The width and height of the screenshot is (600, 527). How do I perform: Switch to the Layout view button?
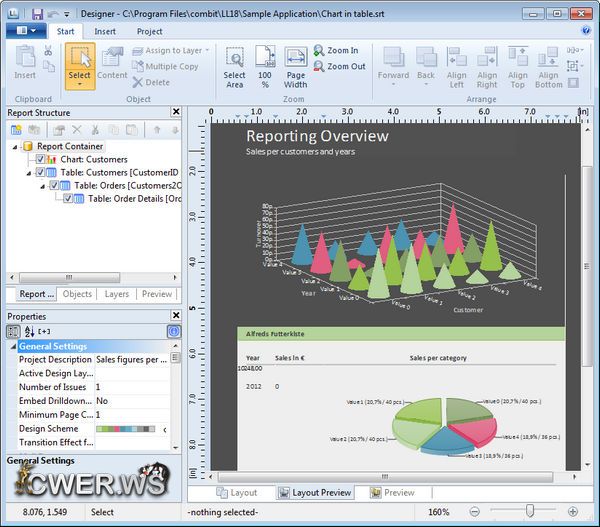(237, 492)
